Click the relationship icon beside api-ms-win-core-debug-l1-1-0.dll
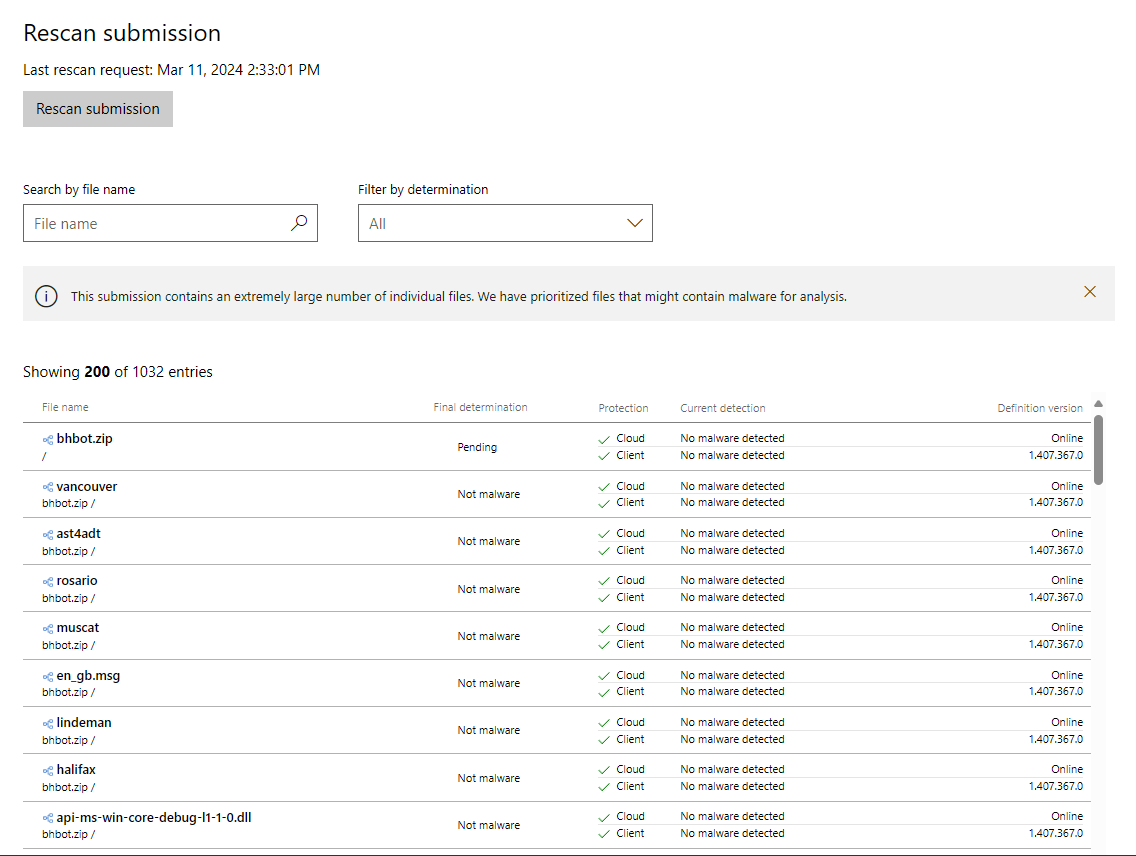This screenshot has width=1136, height=856. point(47,816)
